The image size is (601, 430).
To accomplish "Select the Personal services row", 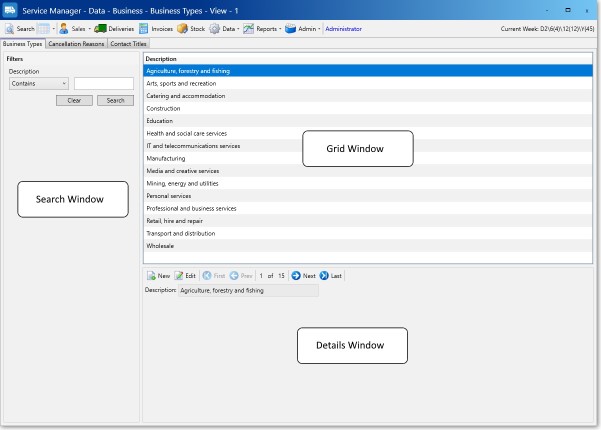I will click(368, 196).
